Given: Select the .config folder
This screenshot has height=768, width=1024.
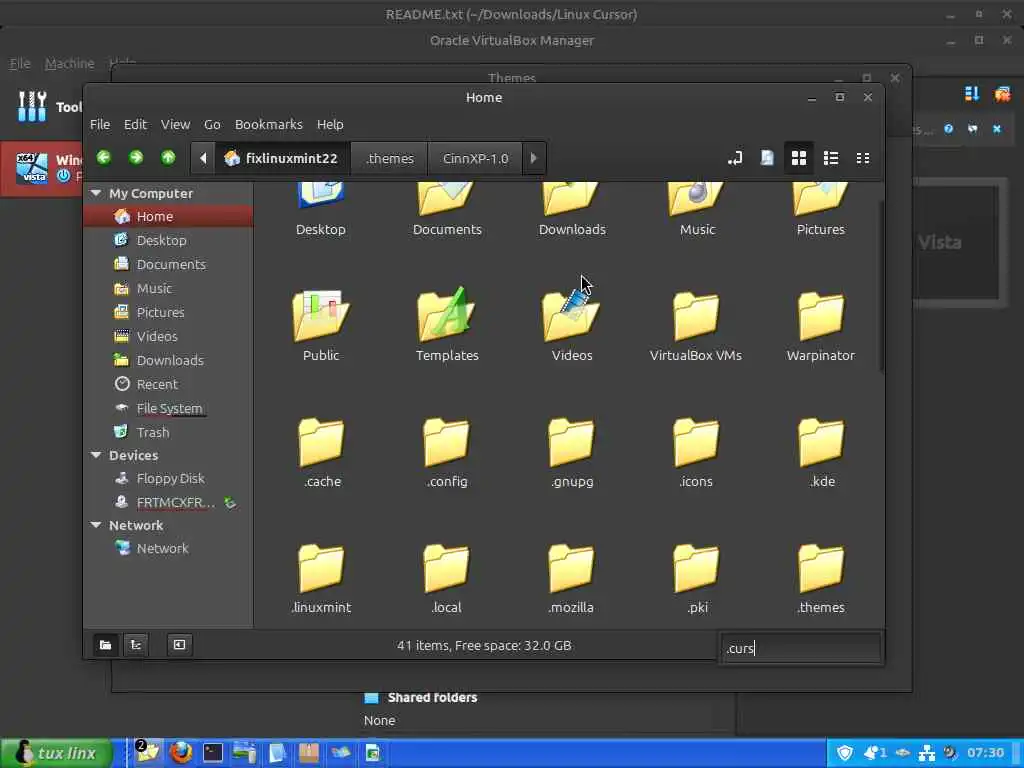Looking at the screenshot, I should [x=447, y=443].
